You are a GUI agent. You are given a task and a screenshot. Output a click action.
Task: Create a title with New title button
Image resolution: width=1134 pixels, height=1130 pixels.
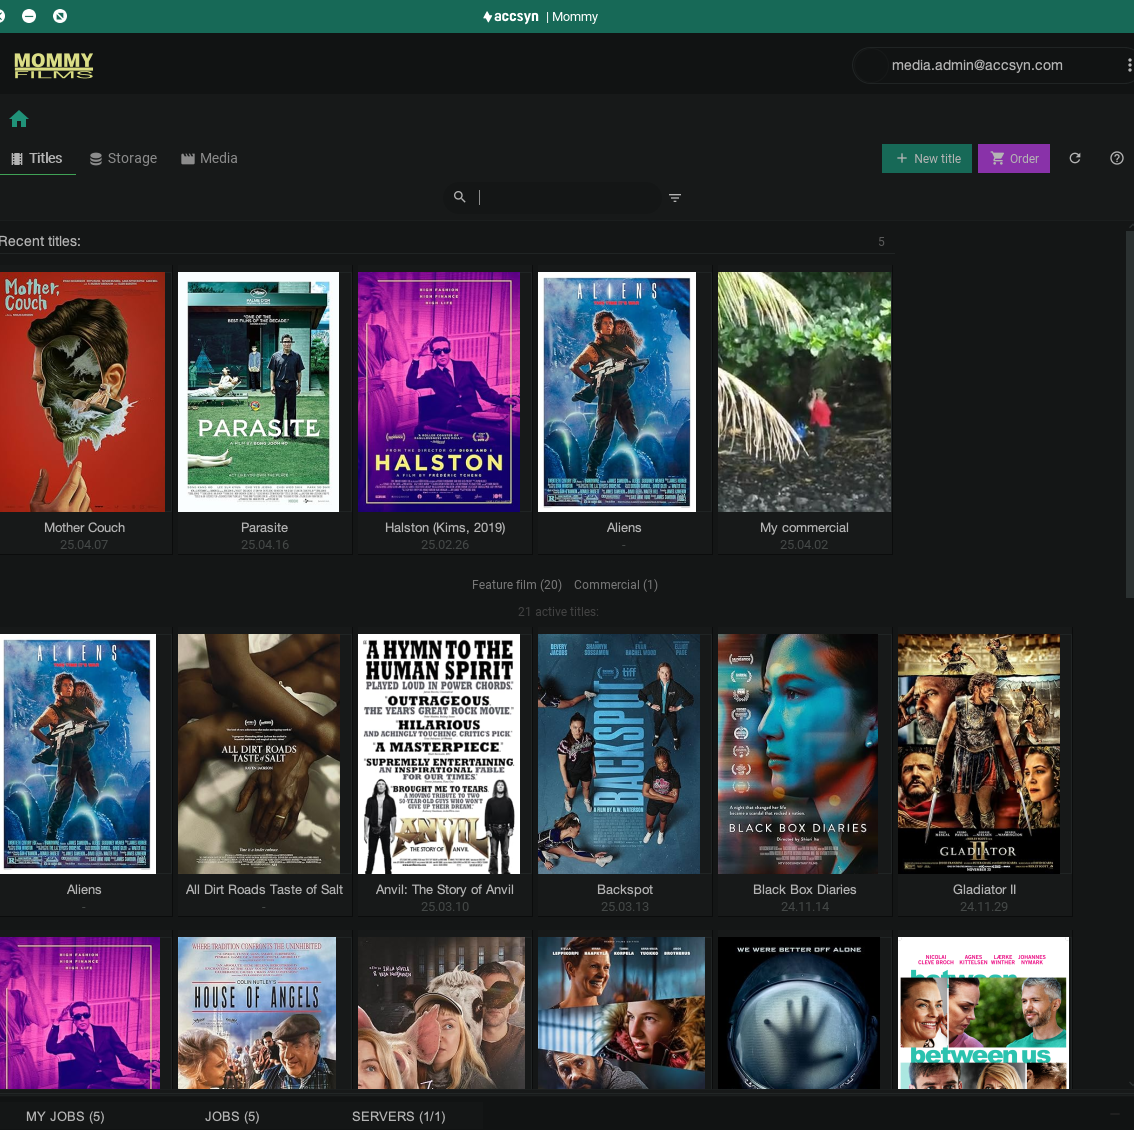[926, 158]
